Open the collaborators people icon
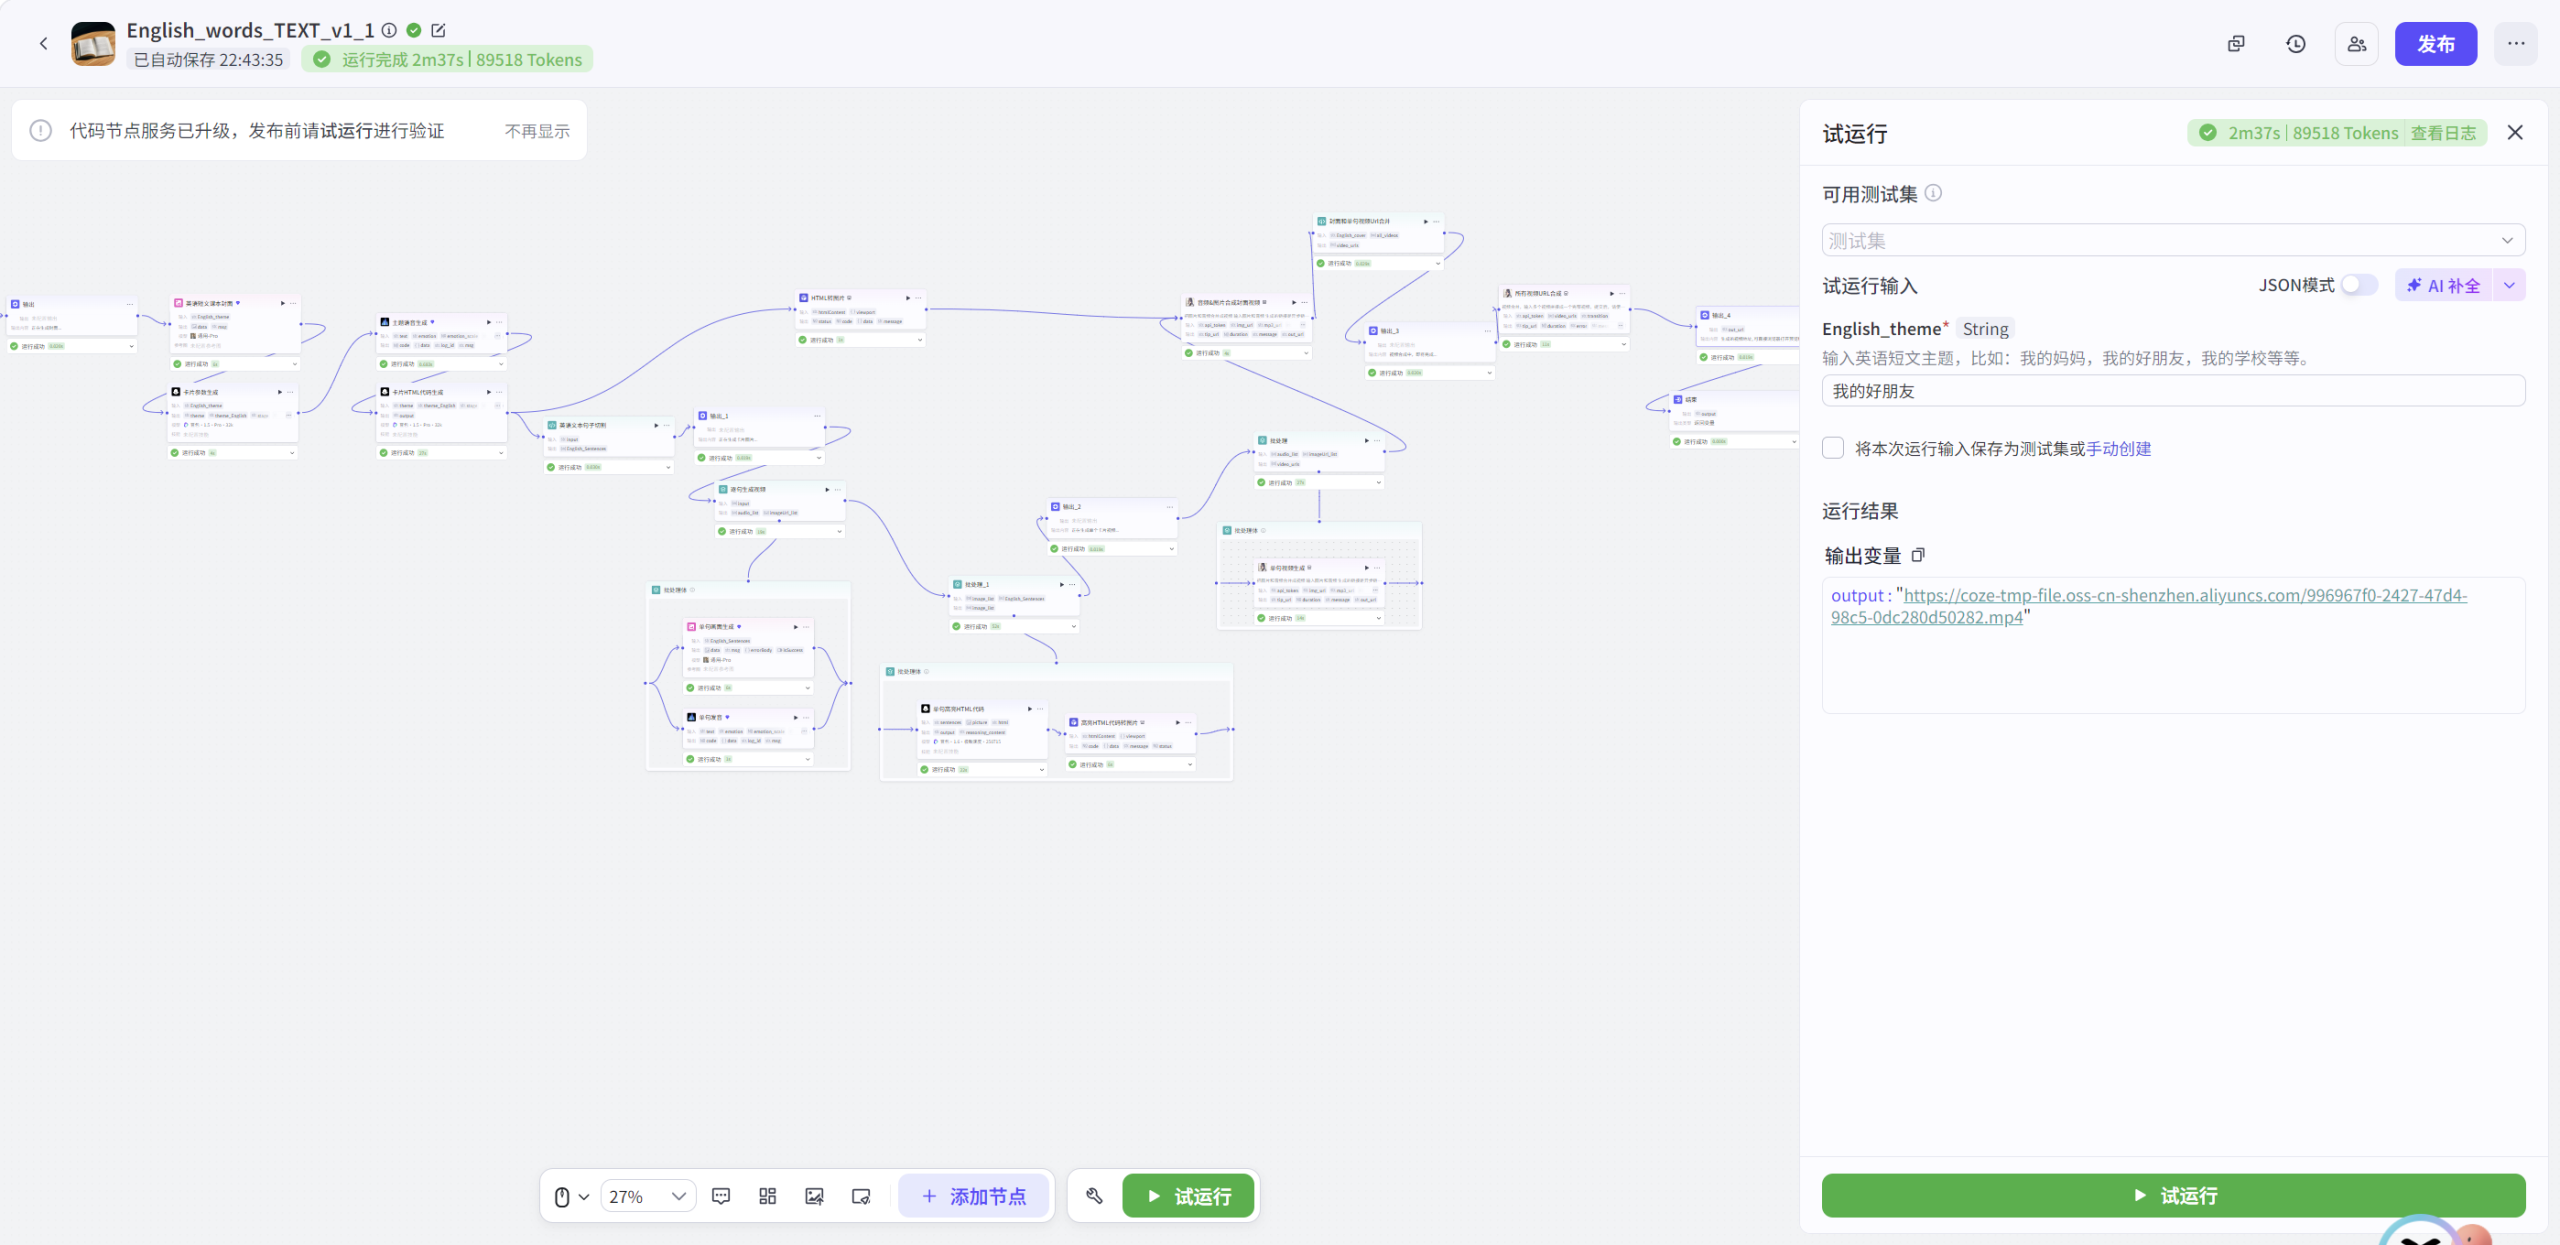This screenshot has width=2560, height=1245. pyautogui.click(x=2357, y=44)
